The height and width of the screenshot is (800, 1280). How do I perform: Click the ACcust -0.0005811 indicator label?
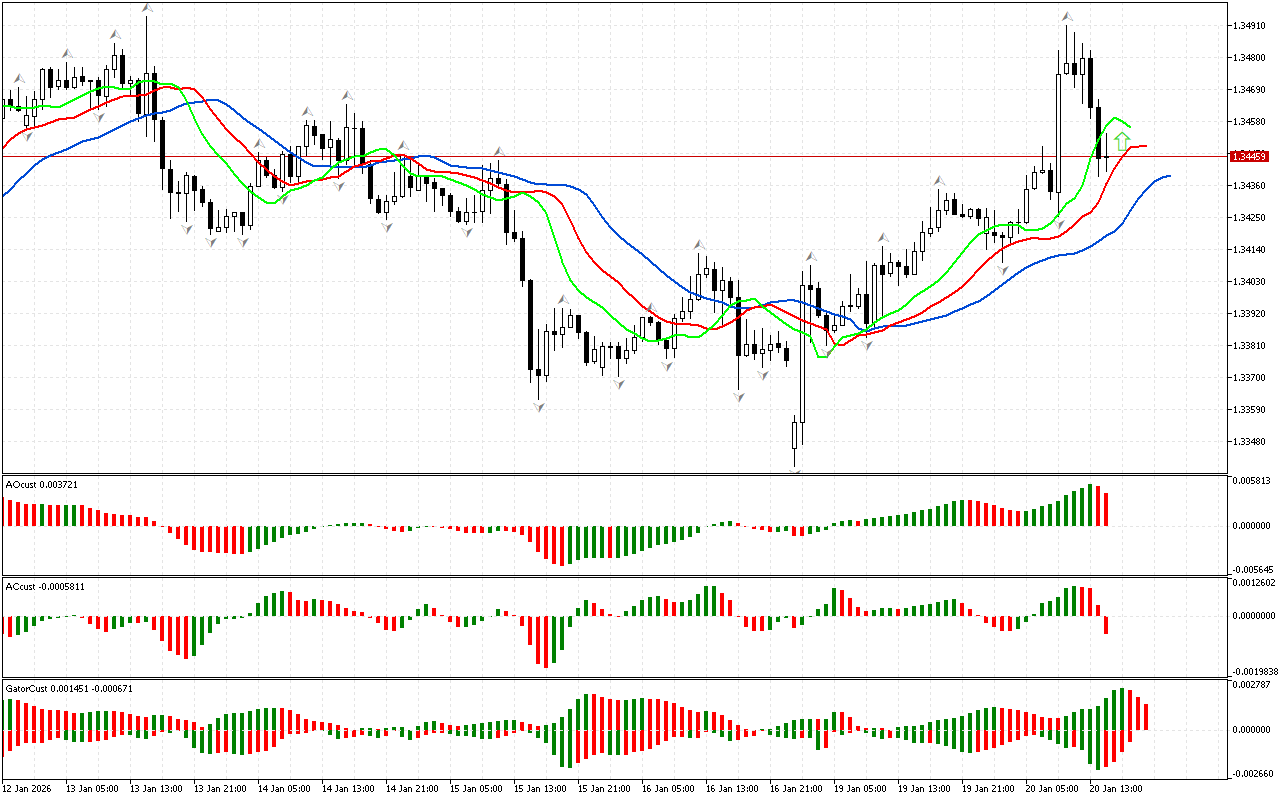[x=45, y=586]
